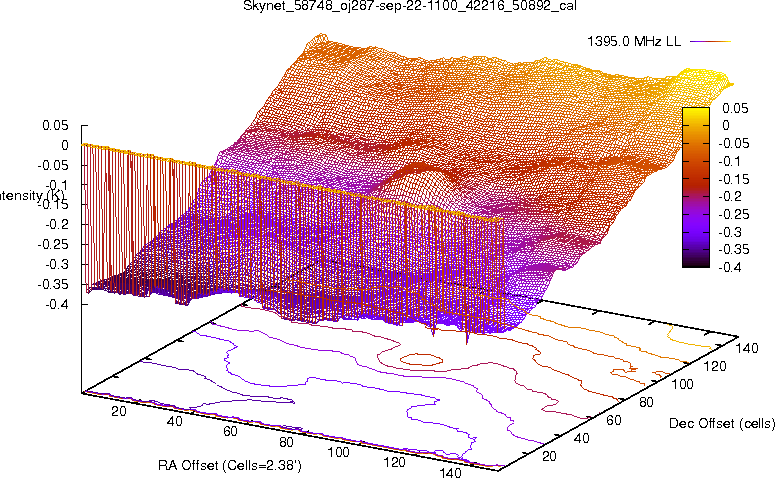
Task: Click the RA Offset axis tick 60
Action: pos(230,431)
